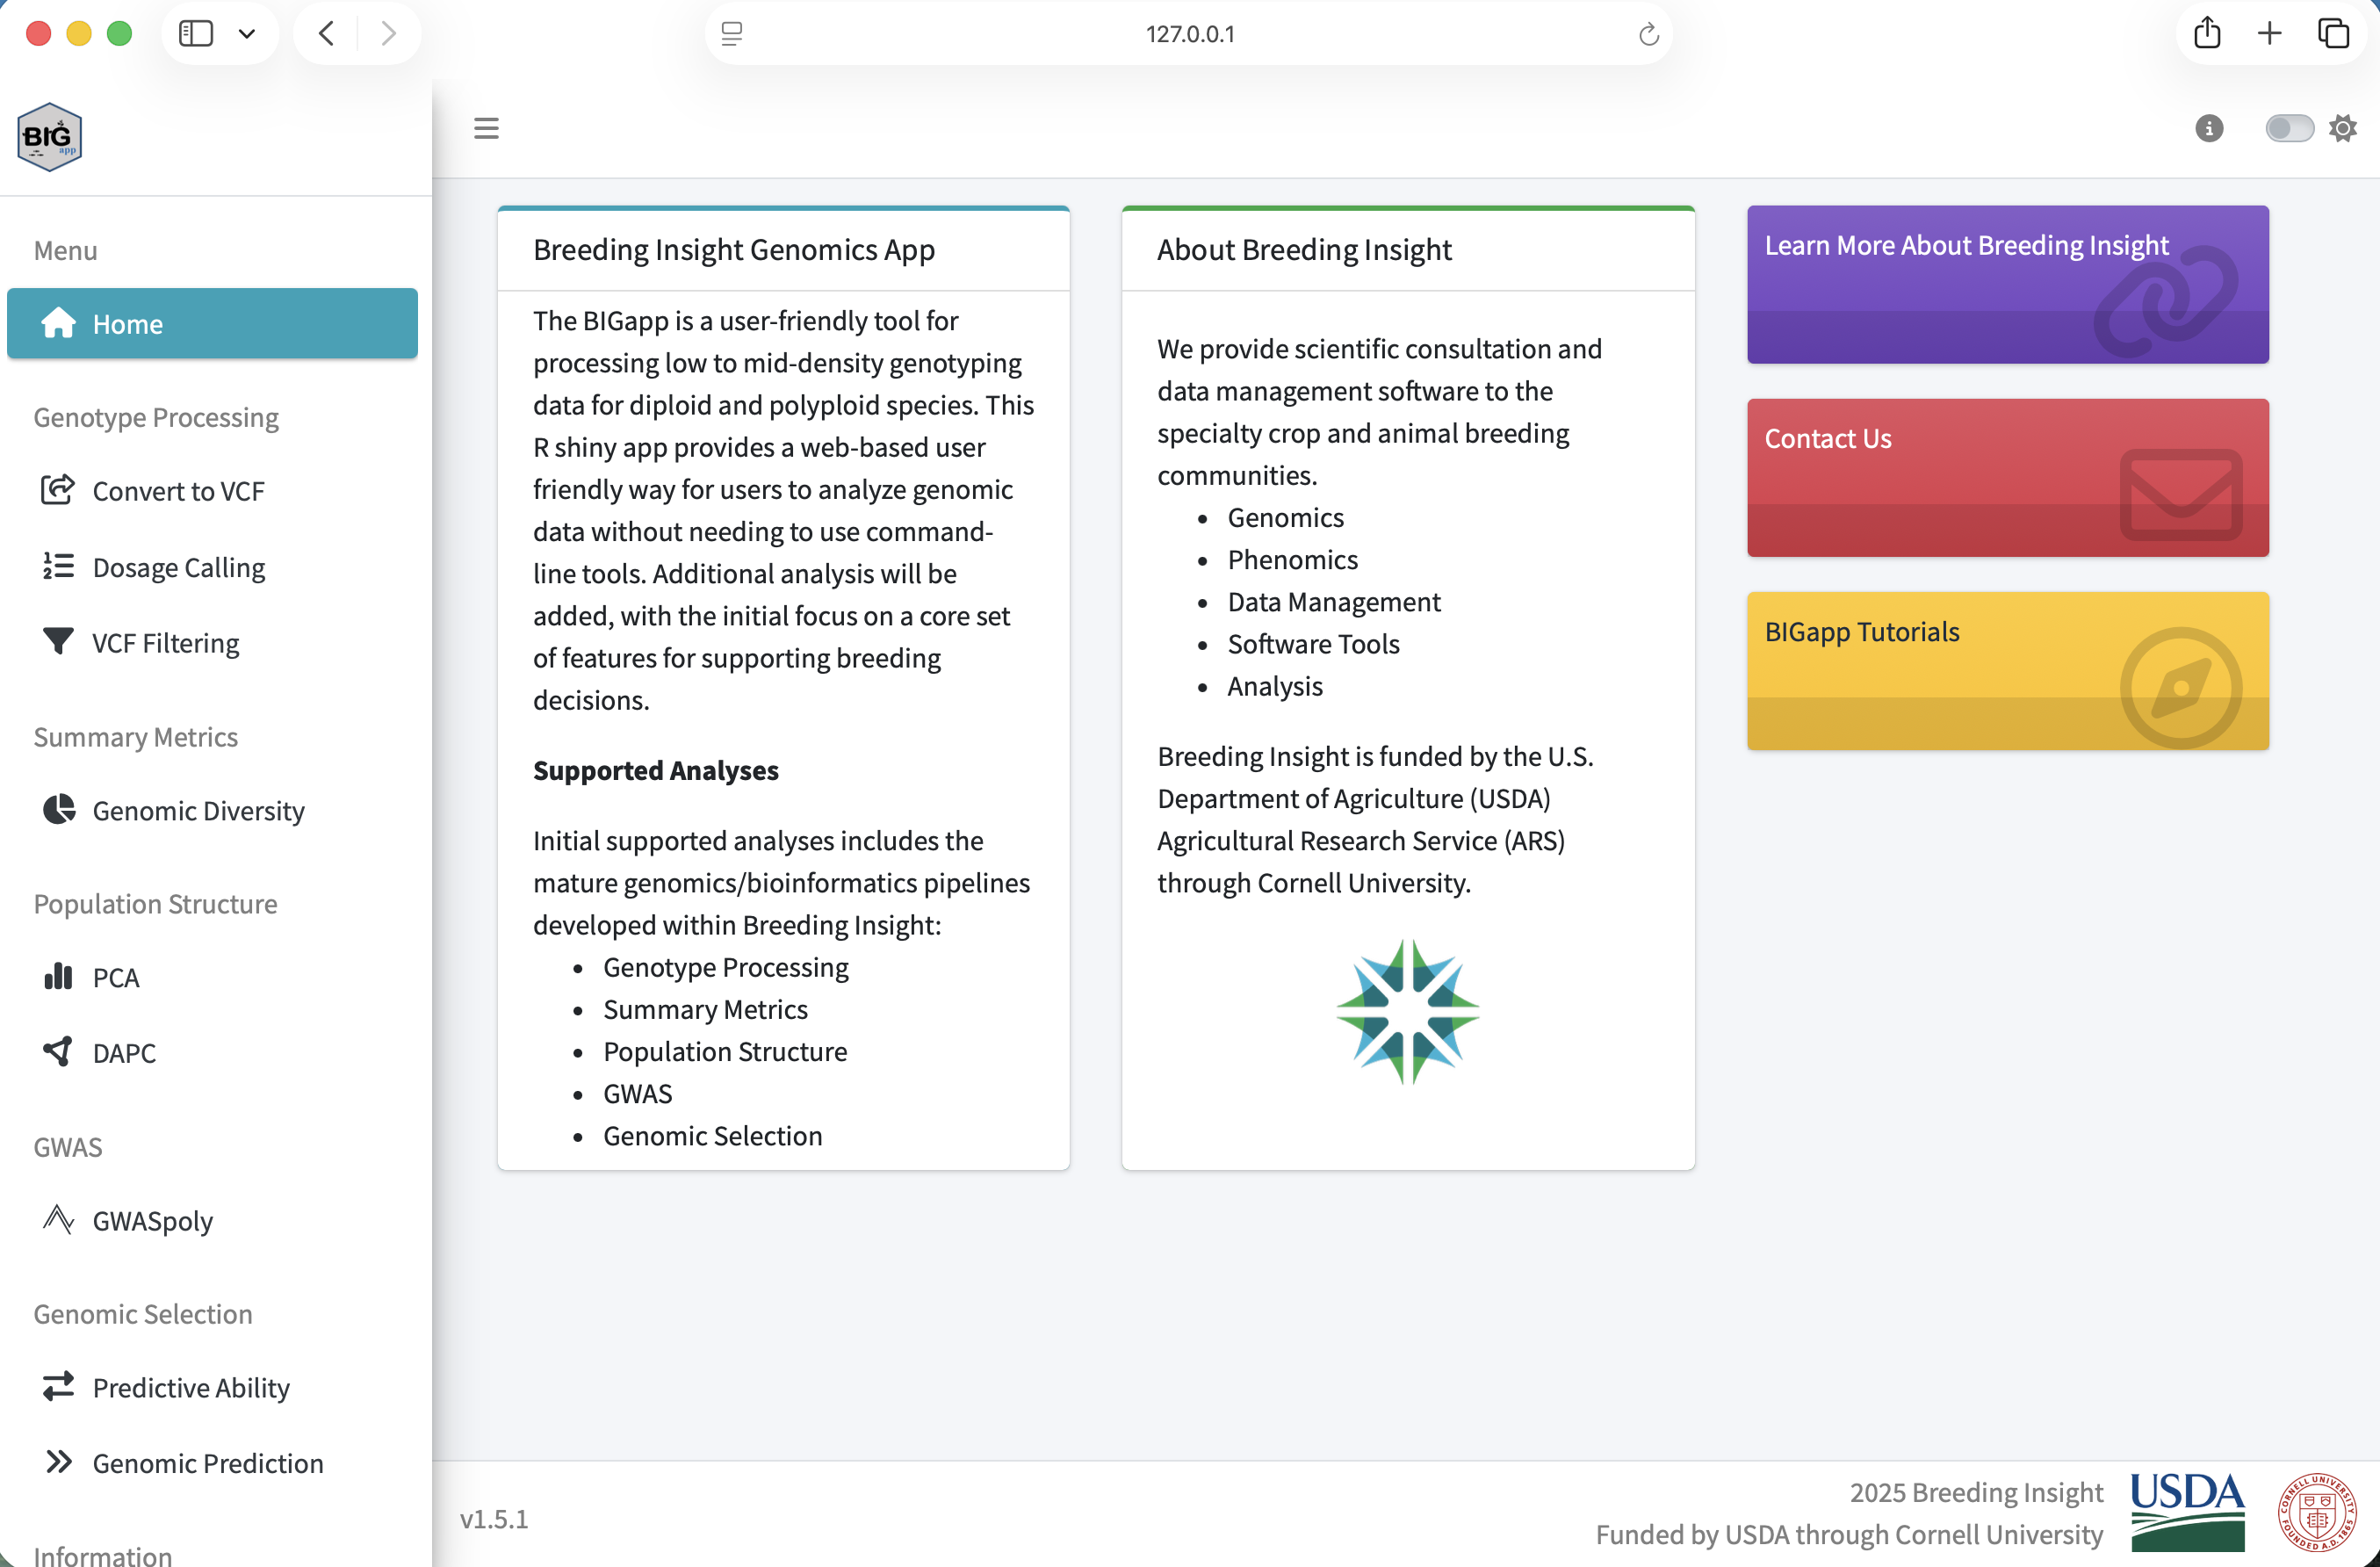Image resolution: width=2380 pixels, height=1567 pixels.
Task: Click version label v1.5.1
Action: (x=494, y=1519)
